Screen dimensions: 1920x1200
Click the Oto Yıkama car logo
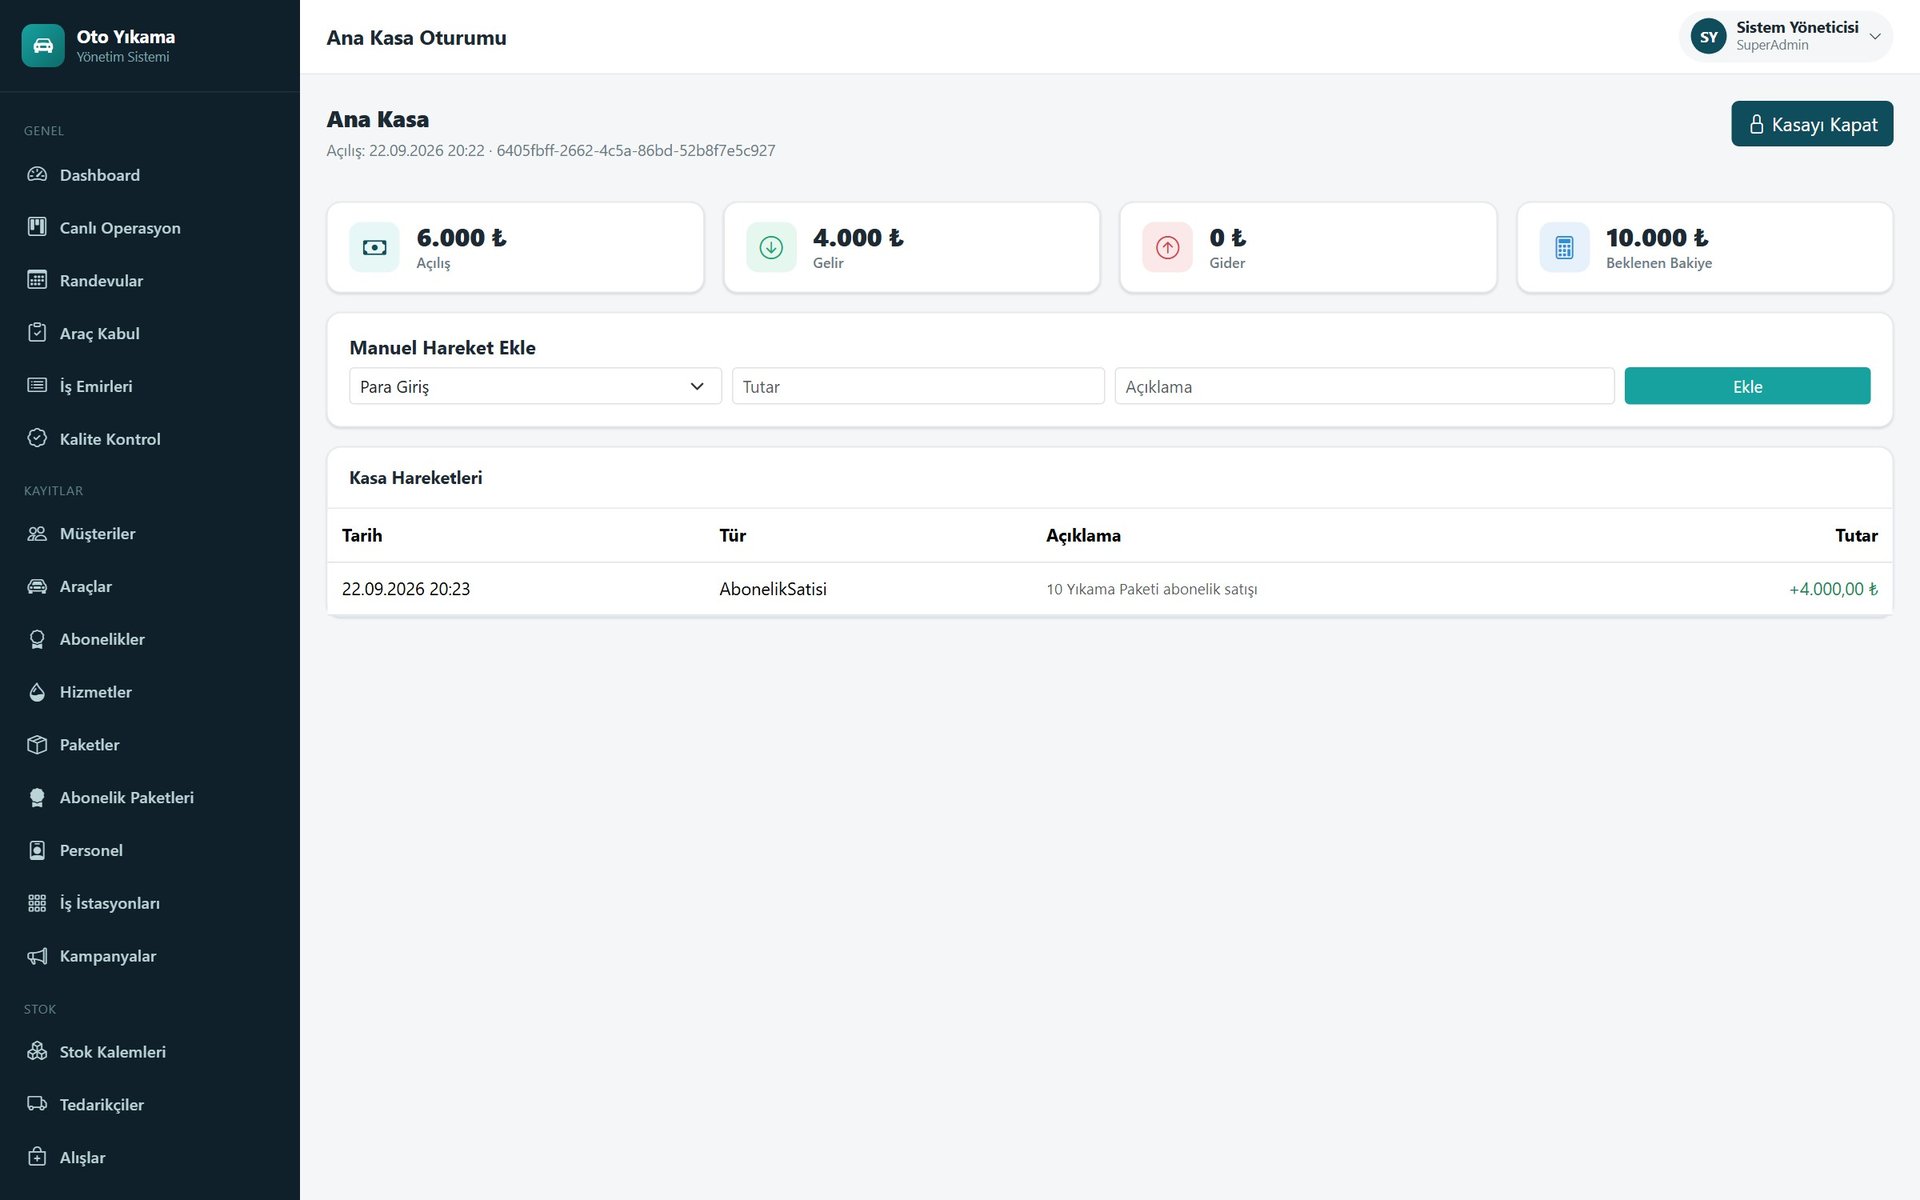(x=43, y=45)
